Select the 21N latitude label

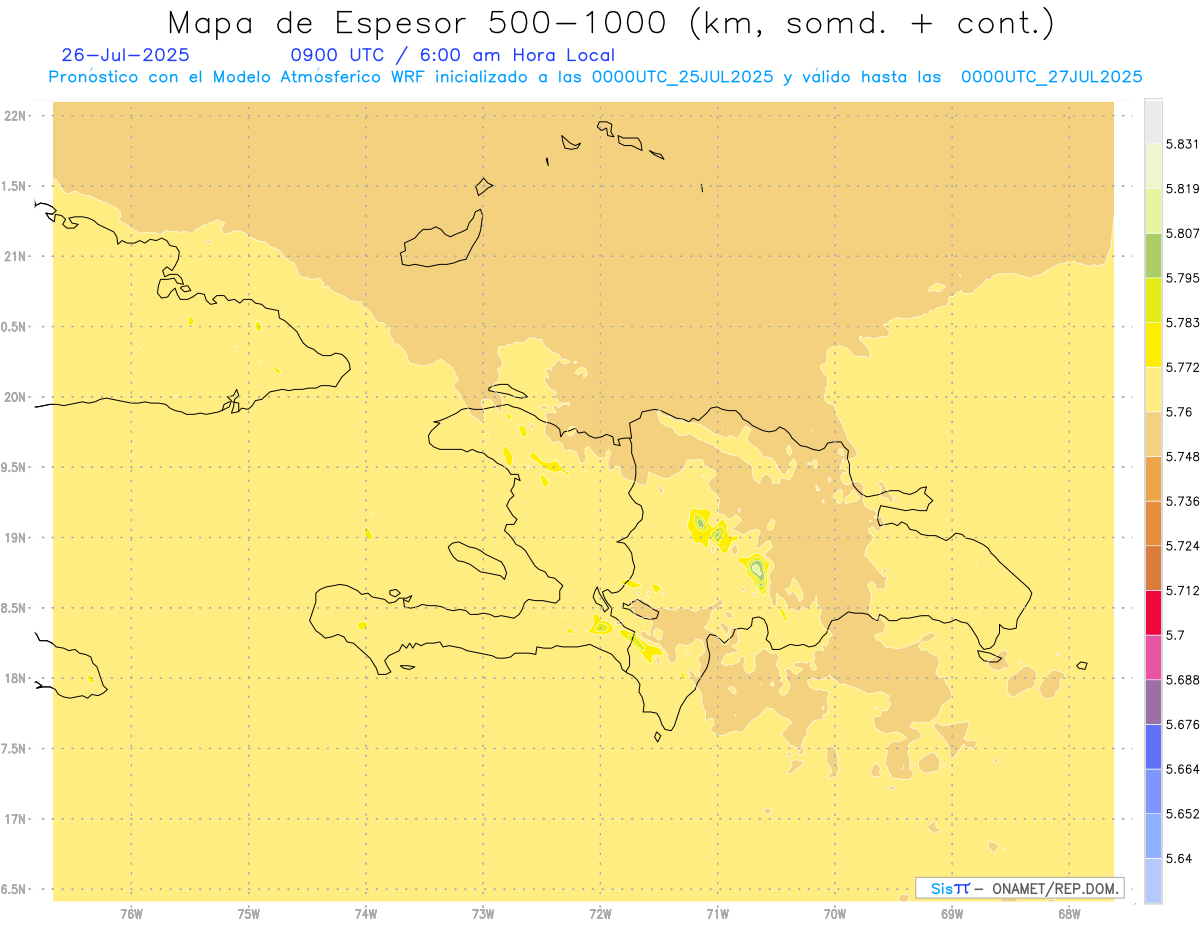click(x=15, y=257)
